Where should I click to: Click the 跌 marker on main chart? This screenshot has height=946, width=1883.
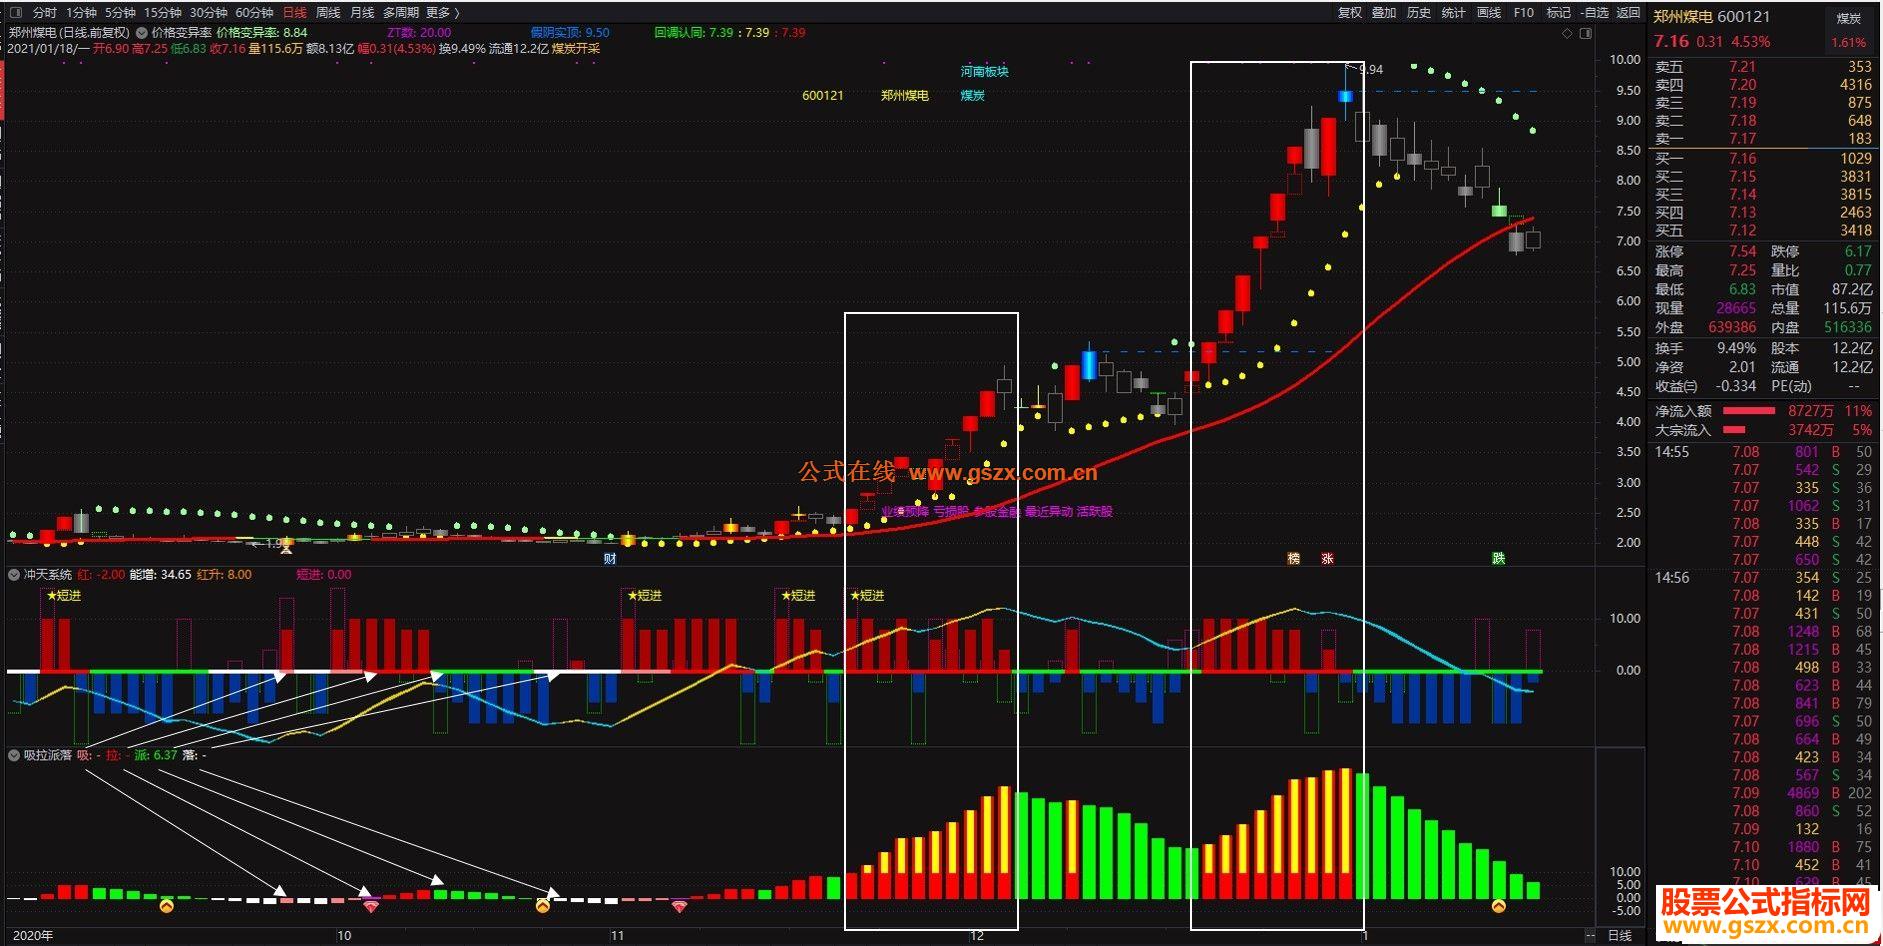point(1498,559)
